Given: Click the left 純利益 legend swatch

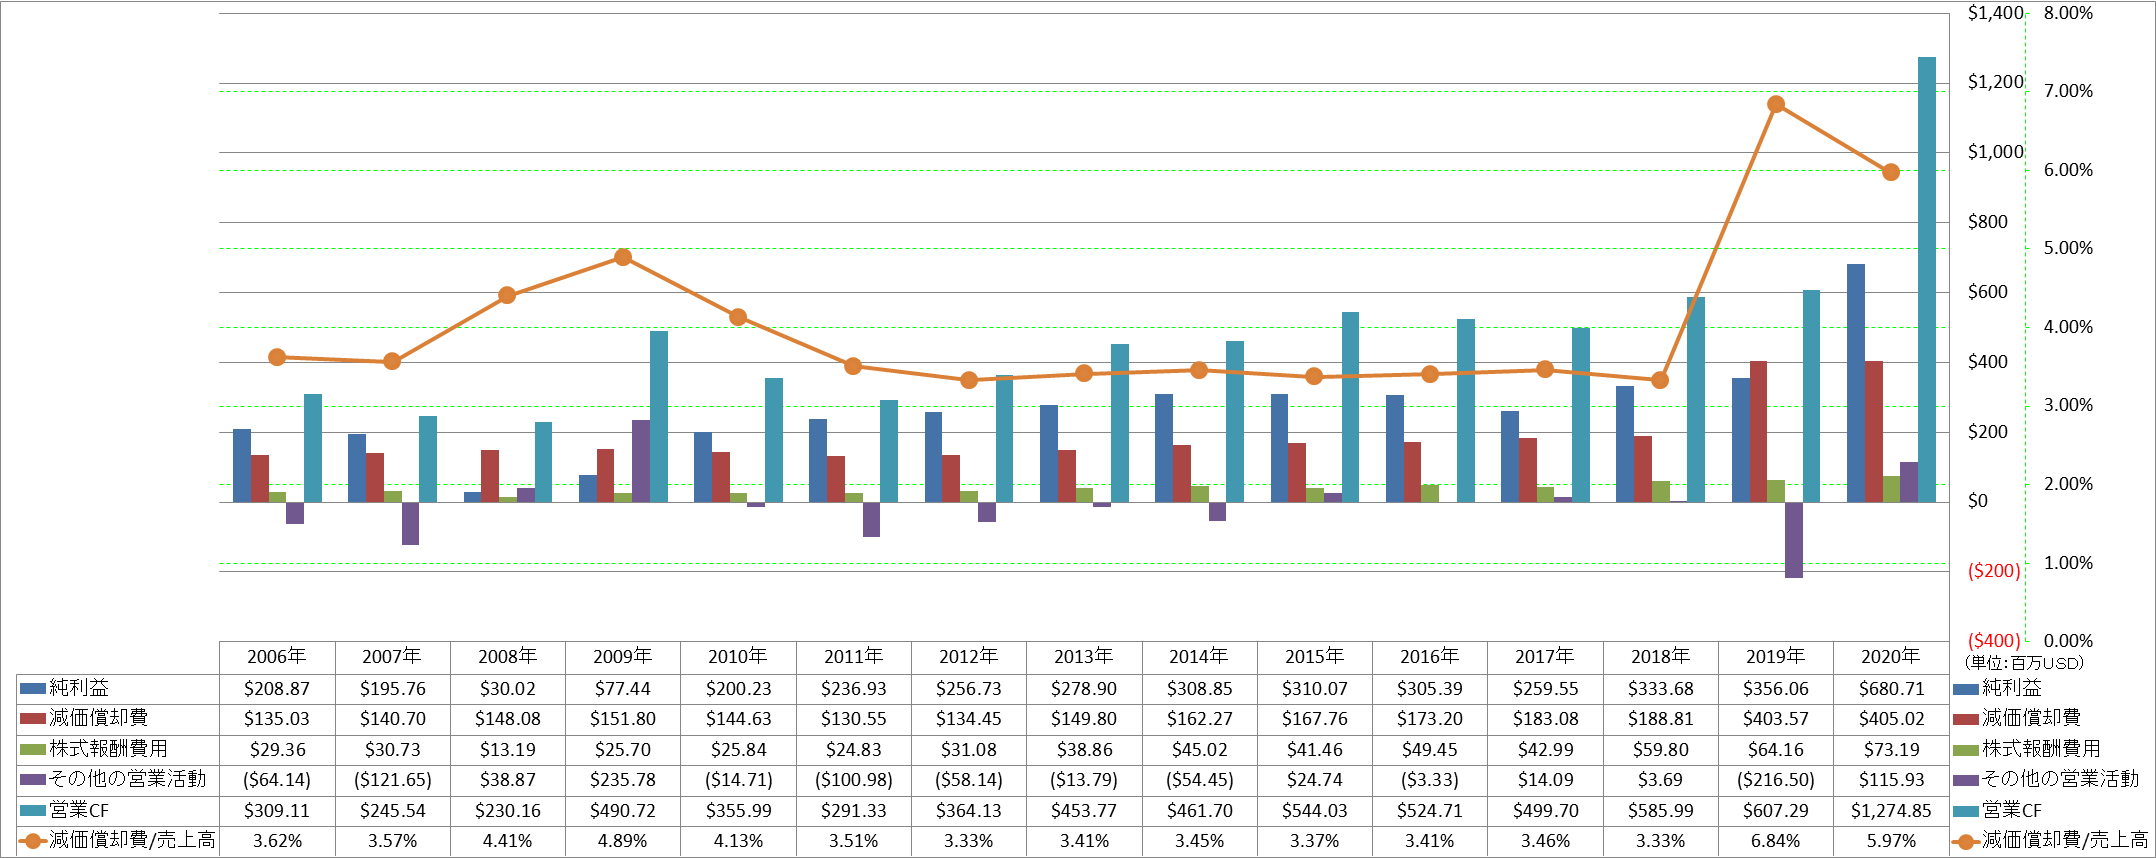Looking at the screenshot, I should pyautogui.click(x=32, y=688).
